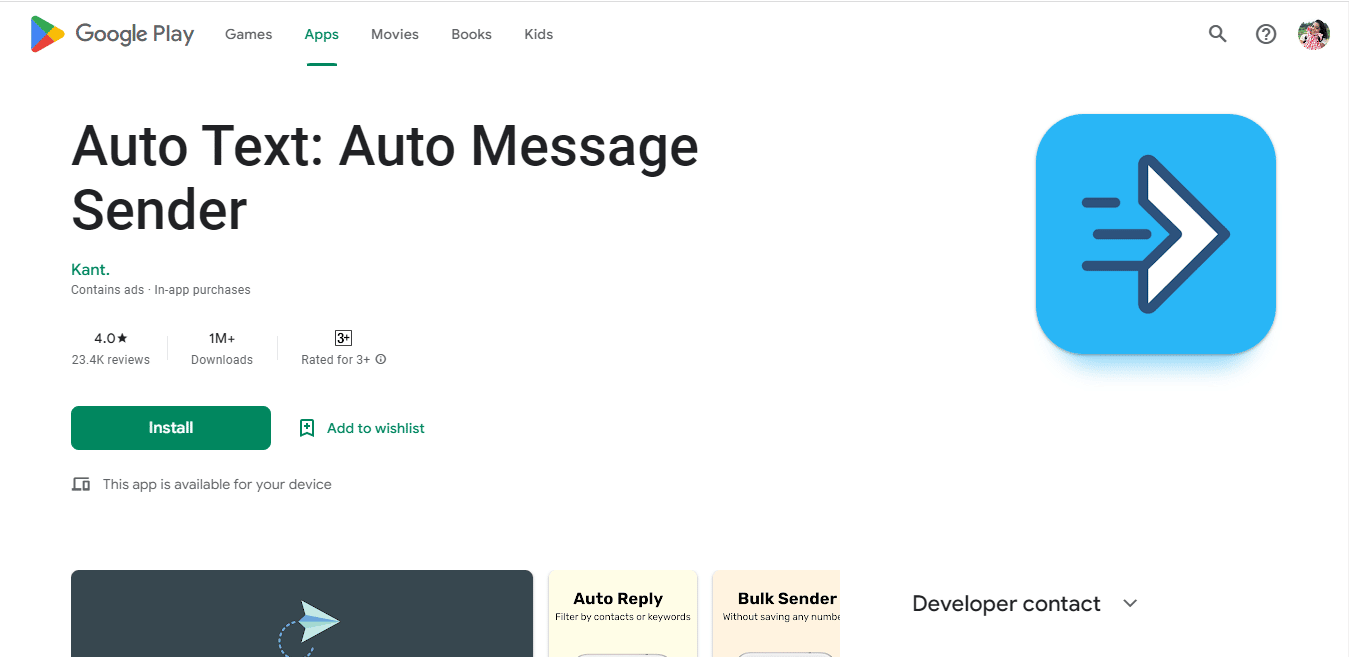Image resolution: width=1349 pixels, height=657 pixels.
Task: Select the Apps tab
Action: pyautogui.click(x=322, y=34)
